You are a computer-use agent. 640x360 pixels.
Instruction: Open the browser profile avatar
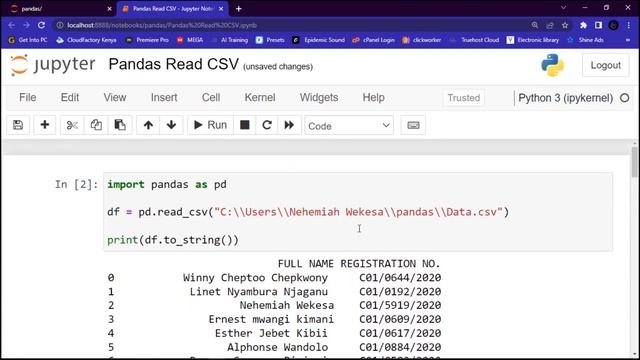[613, 25]
